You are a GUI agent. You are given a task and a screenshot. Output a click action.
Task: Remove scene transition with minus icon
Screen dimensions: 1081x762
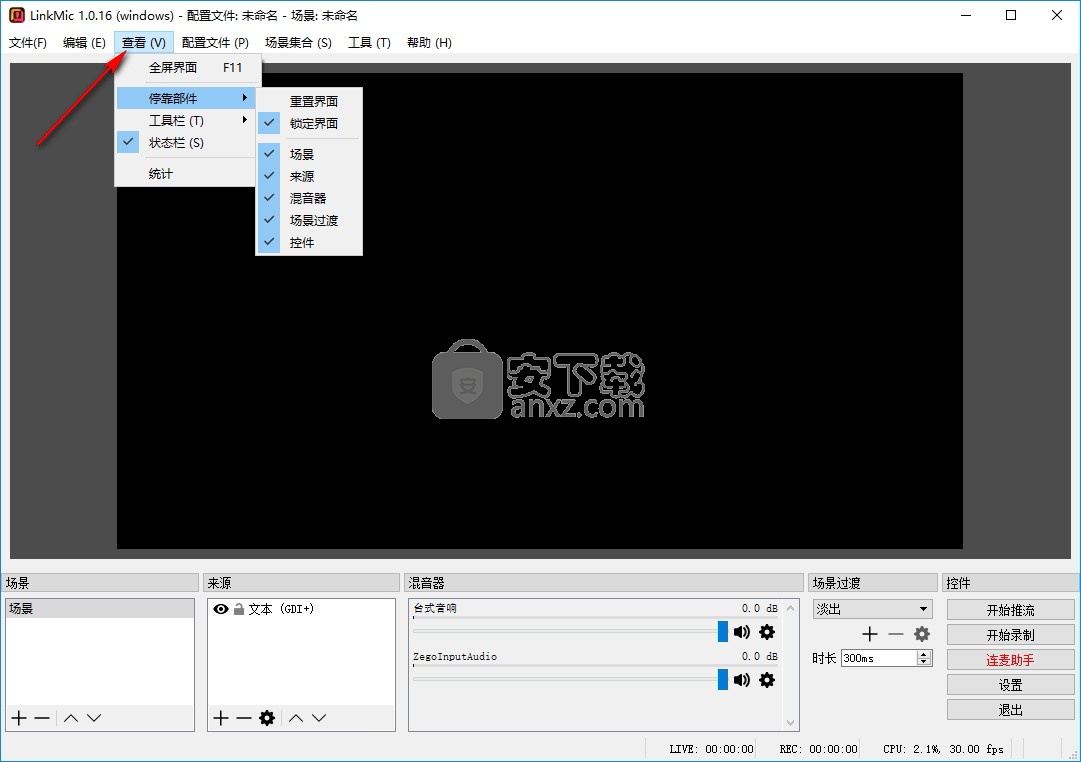(x=896, y=634)
